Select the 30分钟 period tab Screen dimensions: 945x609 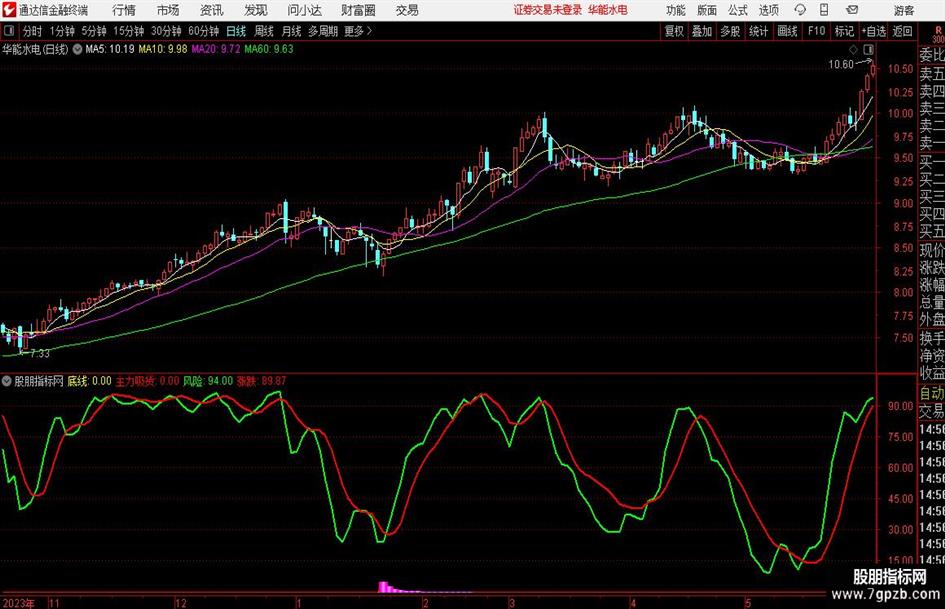tap(166, 31)
